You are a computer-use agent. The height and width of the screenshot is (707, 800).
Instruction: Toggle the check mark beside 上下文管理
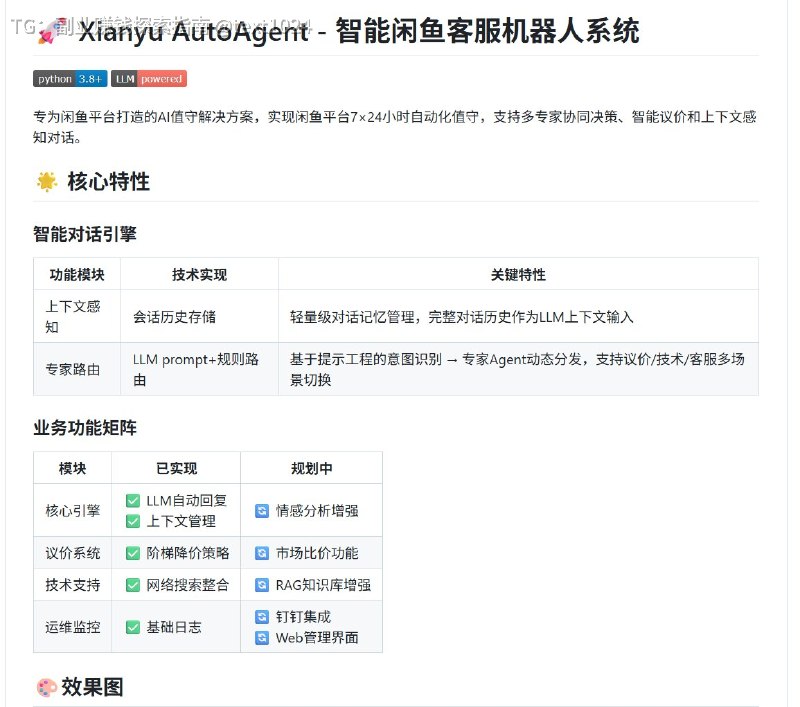[132, 520]
